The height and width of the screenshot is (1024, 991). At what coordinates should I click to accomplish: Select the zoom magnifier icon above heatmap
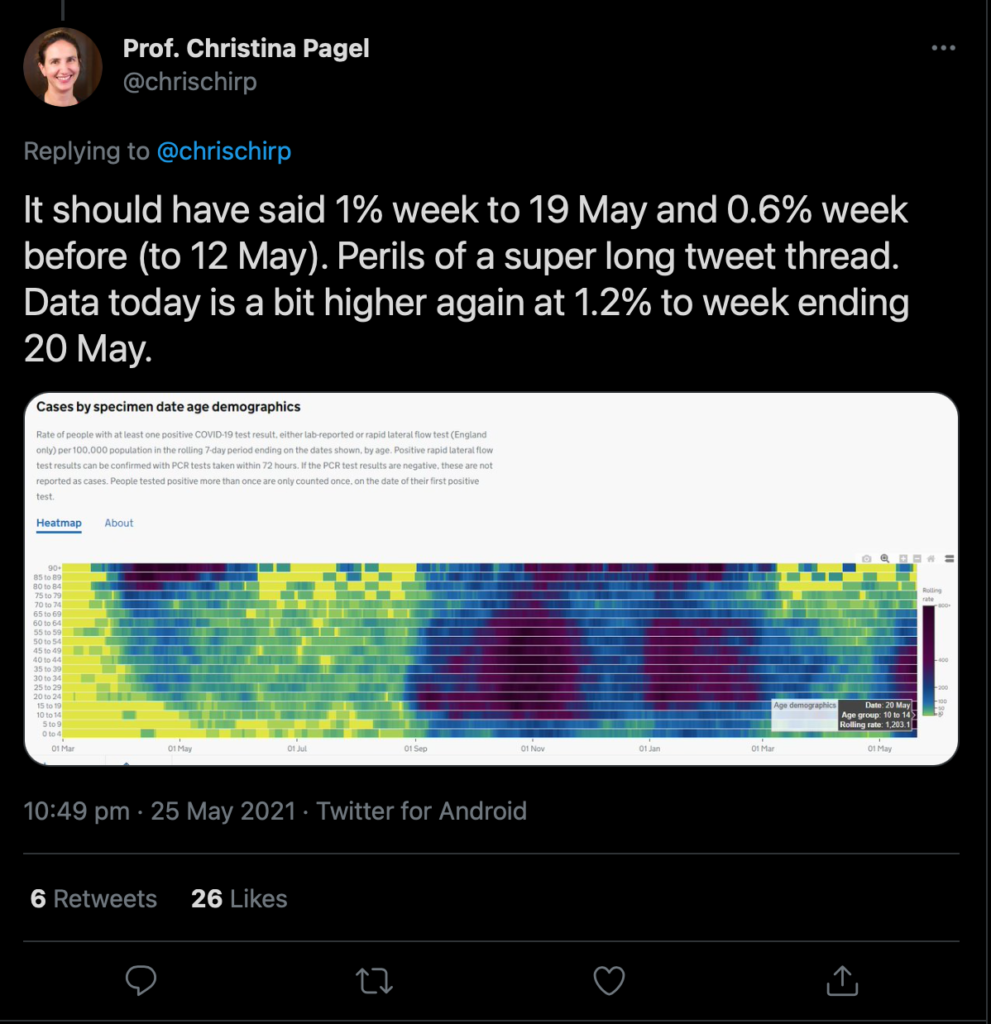point(885,558)
